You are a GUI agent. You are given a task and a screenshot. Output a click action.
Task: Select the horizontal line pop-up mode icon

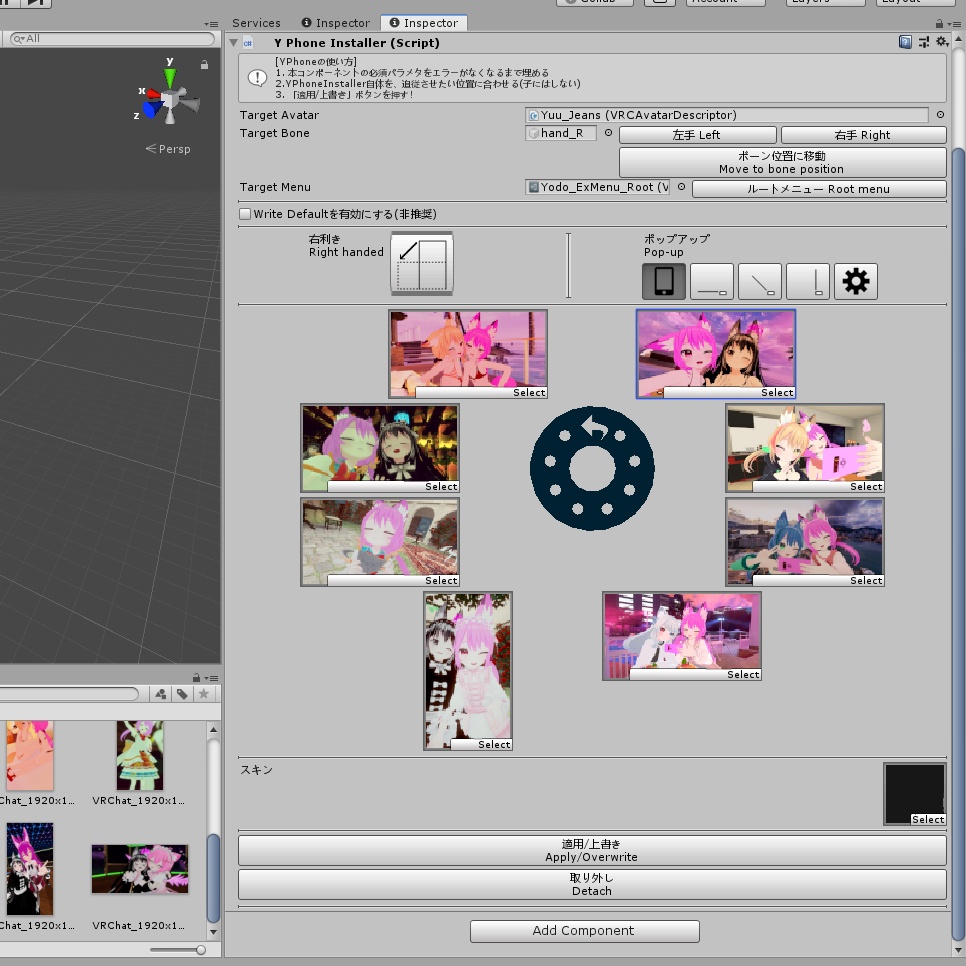[x=712, y=282]
